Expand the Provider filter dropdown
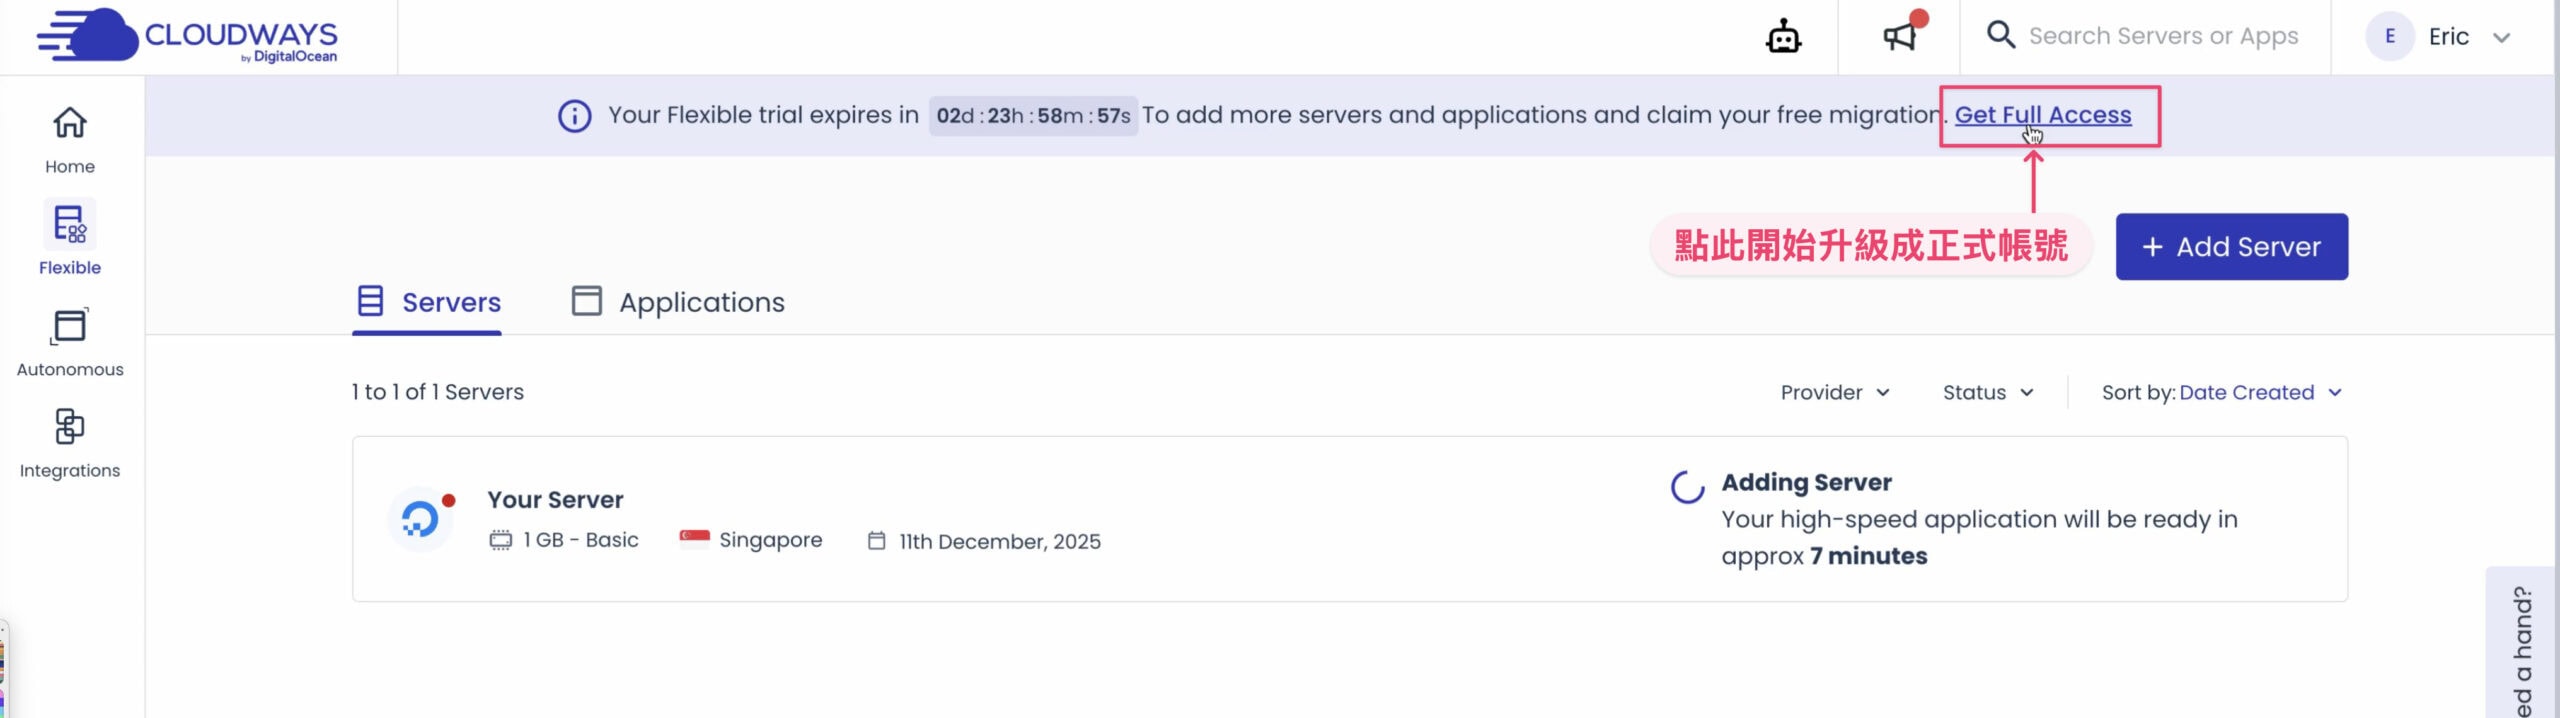 1835,392
